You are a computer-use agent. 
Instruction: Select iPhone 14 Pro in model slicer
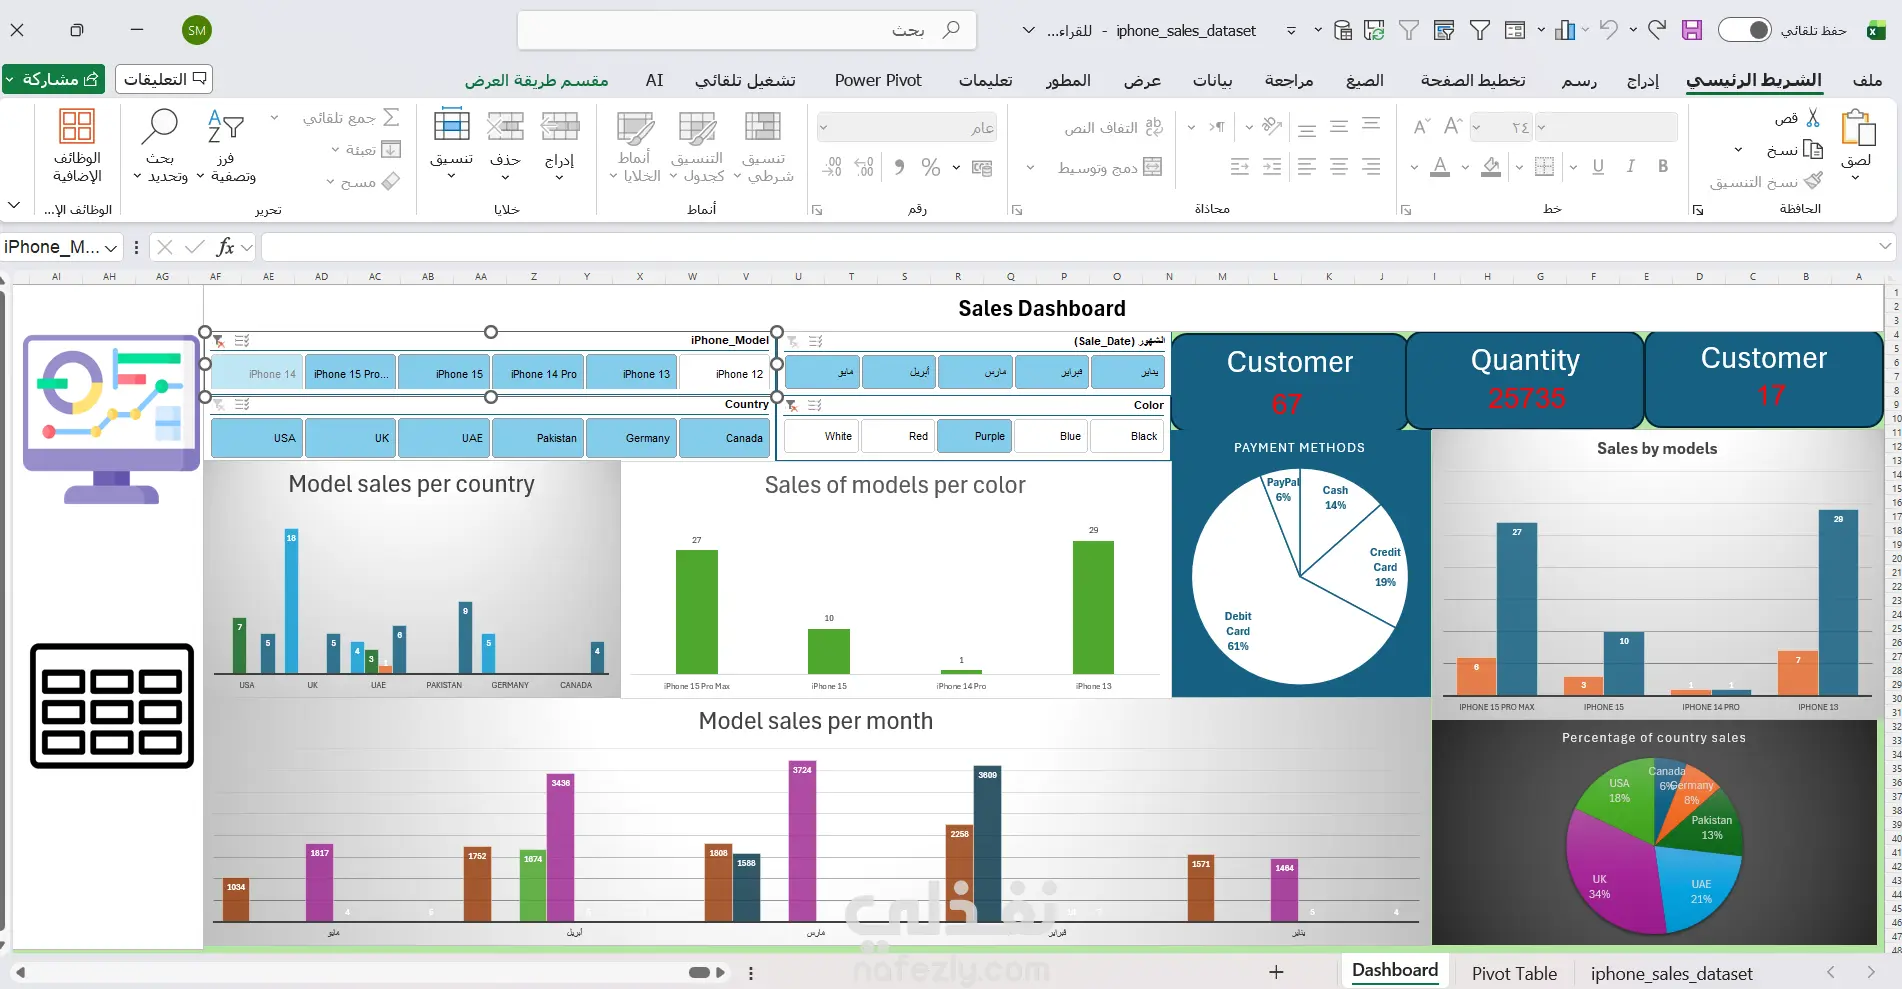(539, 373)
